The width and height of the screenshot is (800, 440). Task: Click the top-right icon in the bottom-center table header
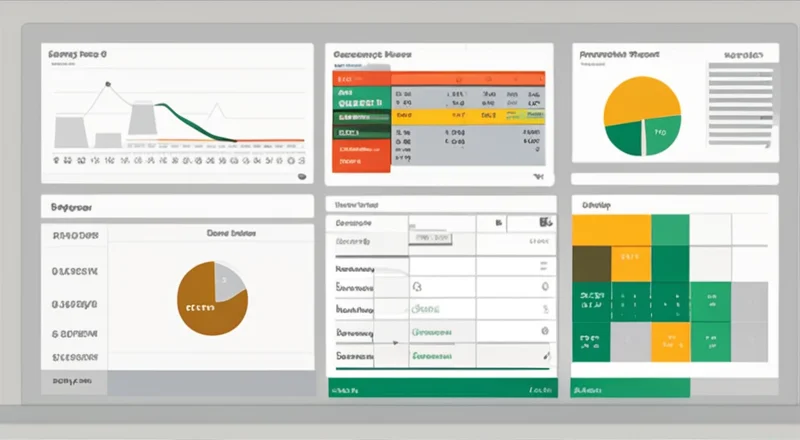(545, 222)
